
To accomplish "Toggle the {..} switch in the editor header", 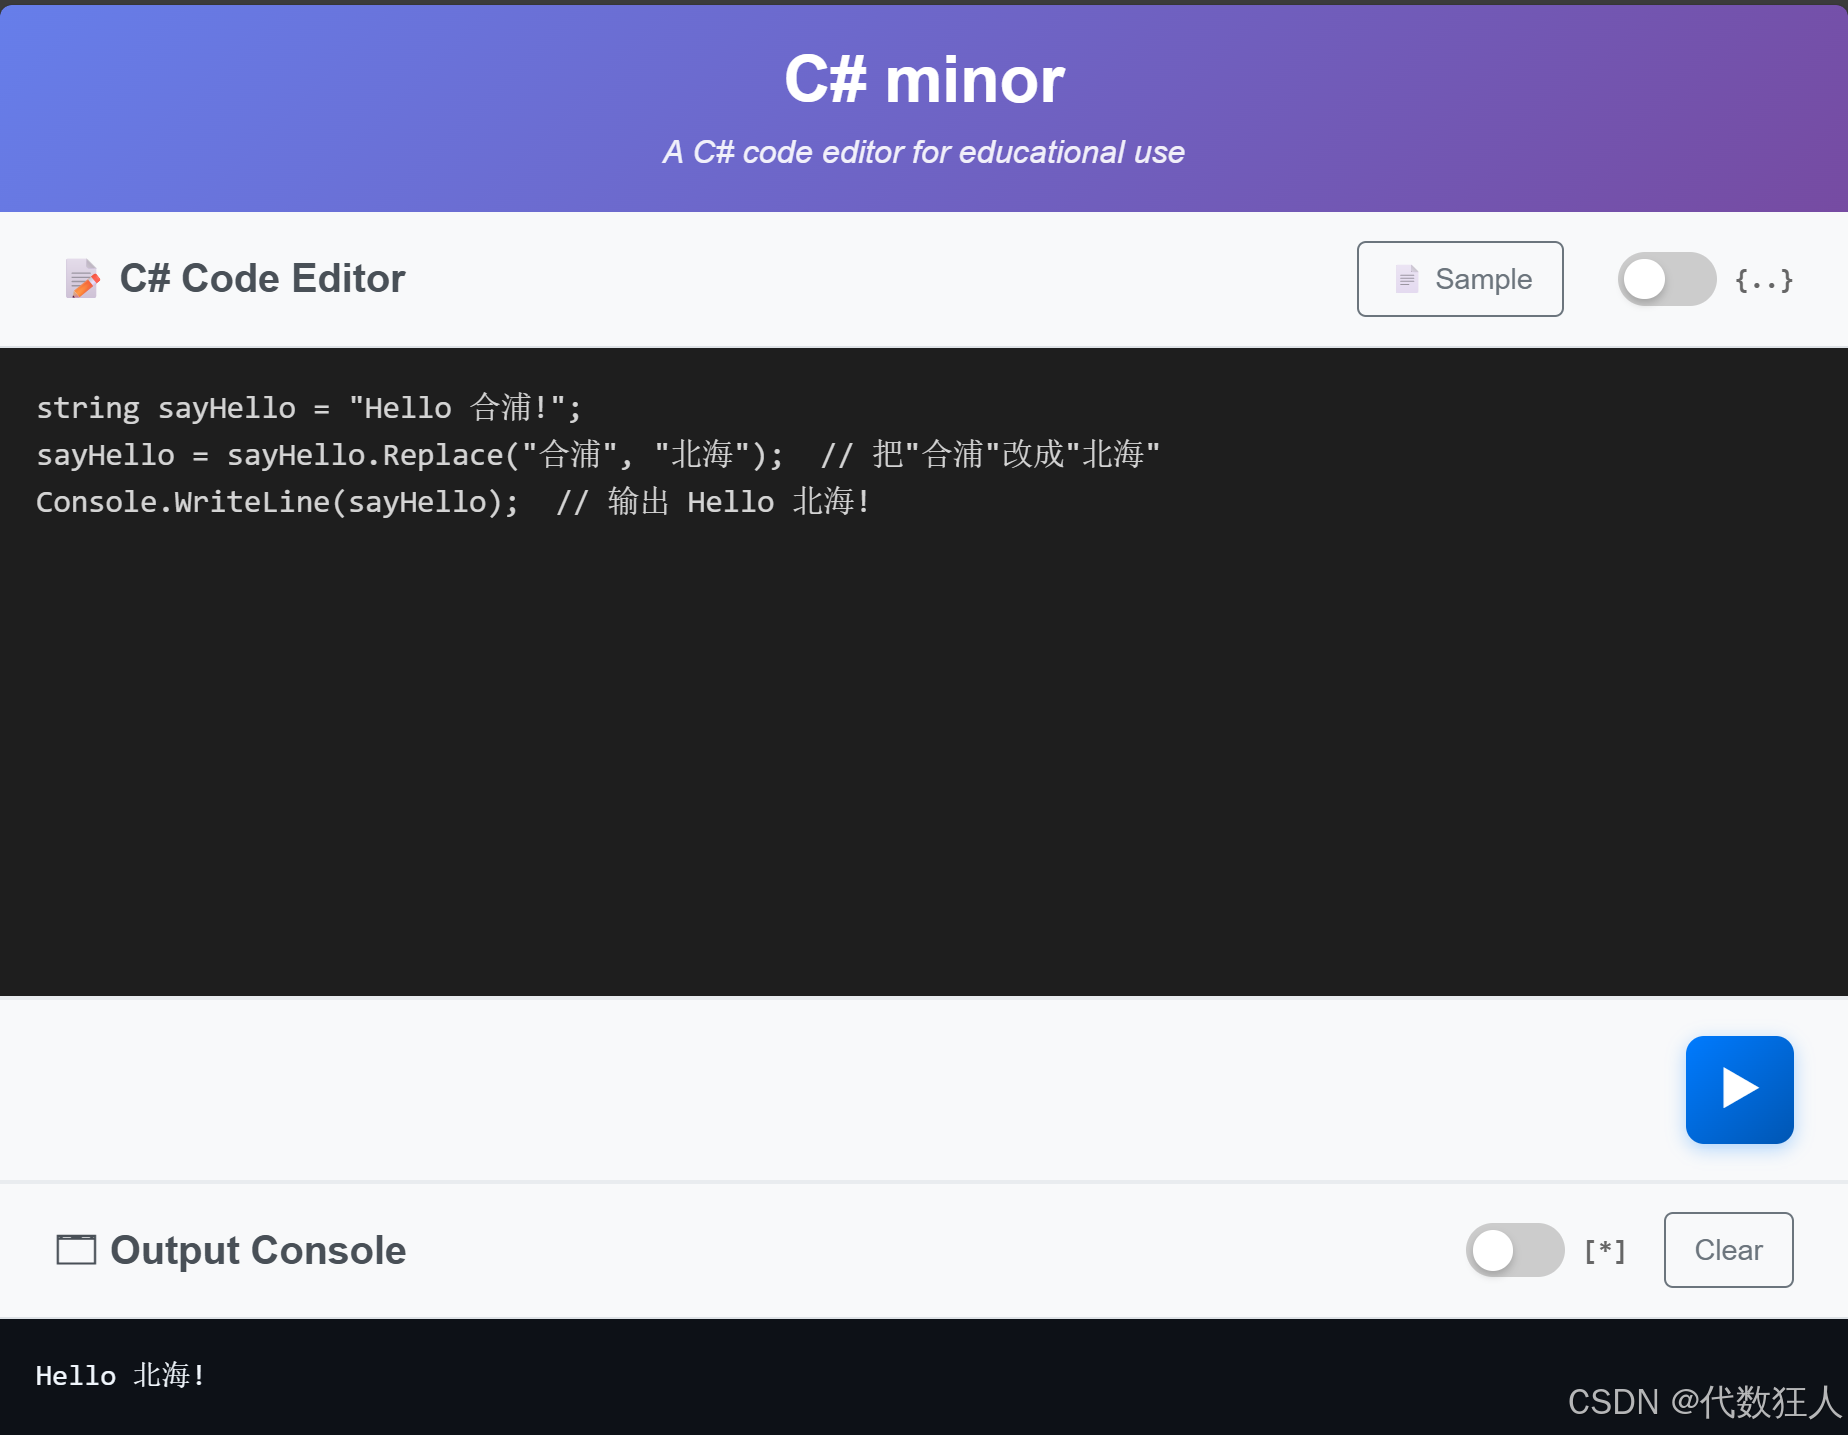I will pyautogui.click(x=1666, y=279).
